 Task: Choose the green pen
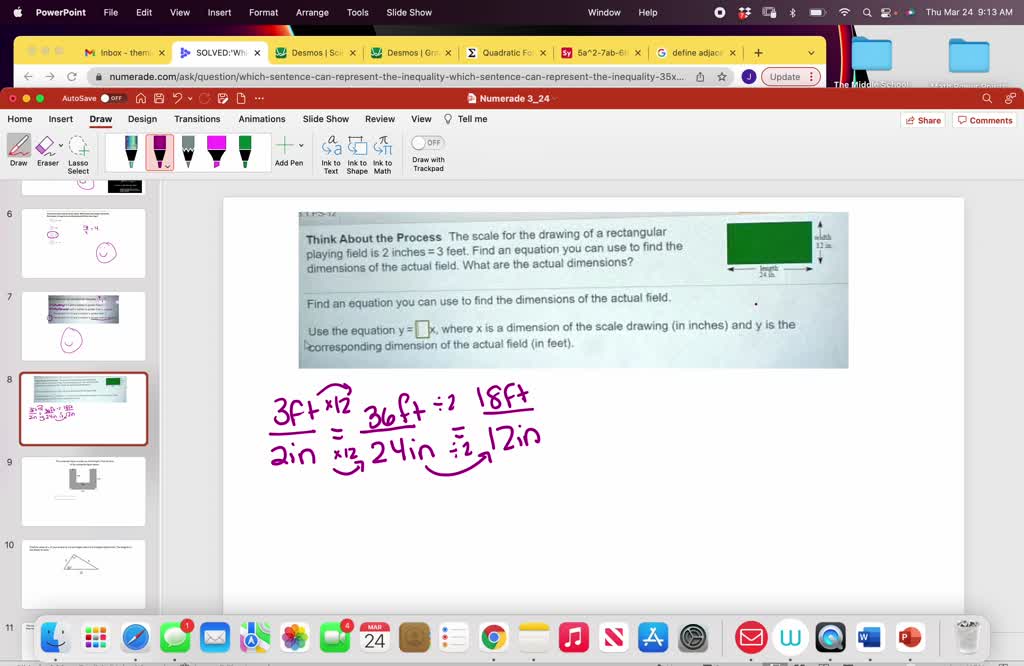coord(245,151)
